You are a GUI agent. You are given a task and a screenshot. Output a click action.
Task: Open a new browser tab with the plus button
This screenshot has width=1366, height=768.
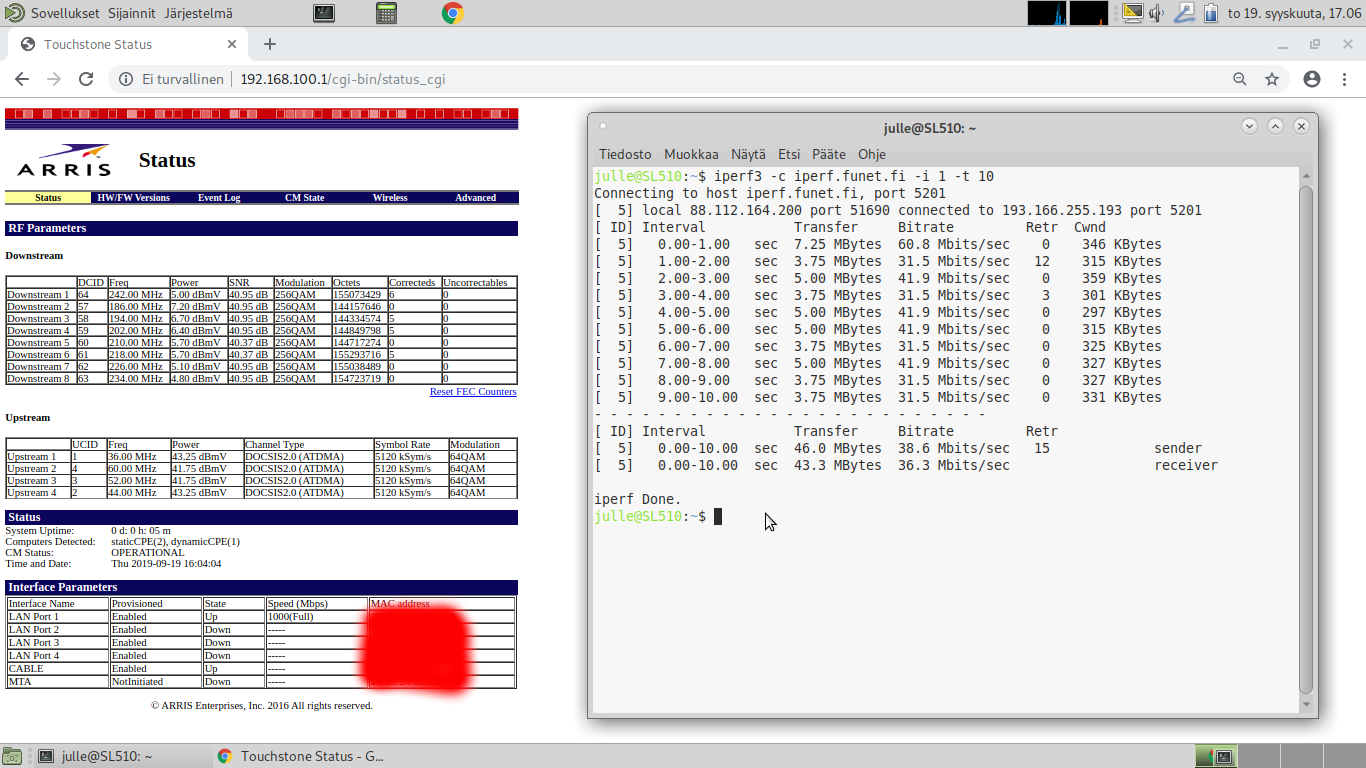270,44
